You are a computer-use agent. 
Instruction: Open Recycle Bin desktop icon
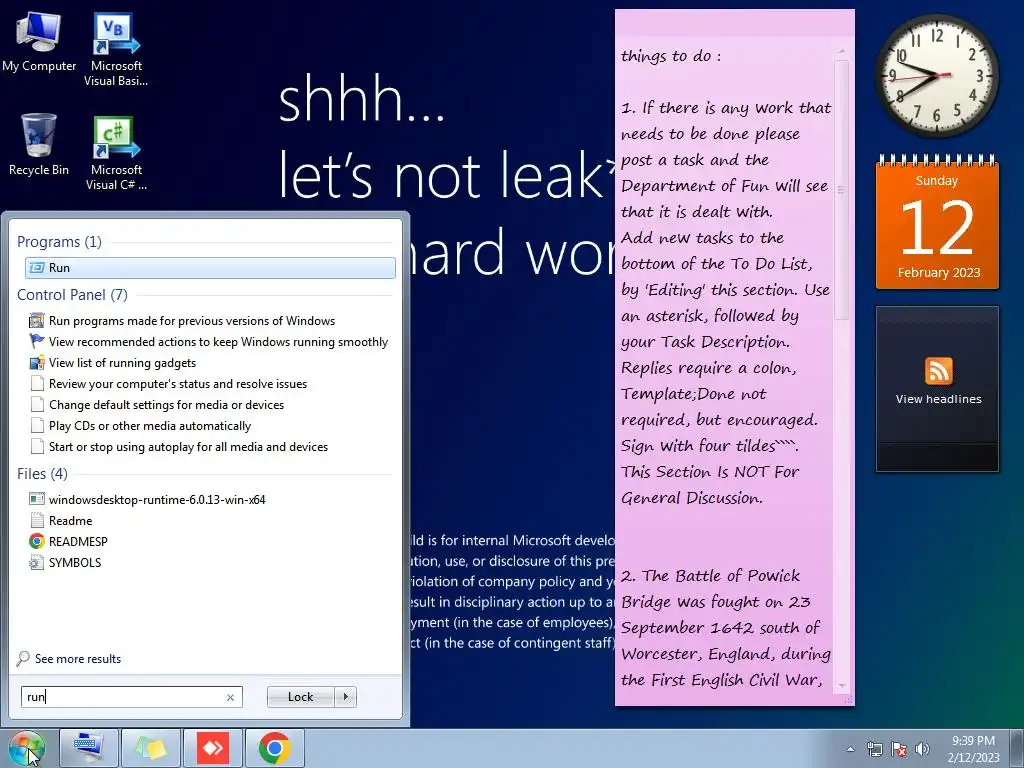click(39, 145)
